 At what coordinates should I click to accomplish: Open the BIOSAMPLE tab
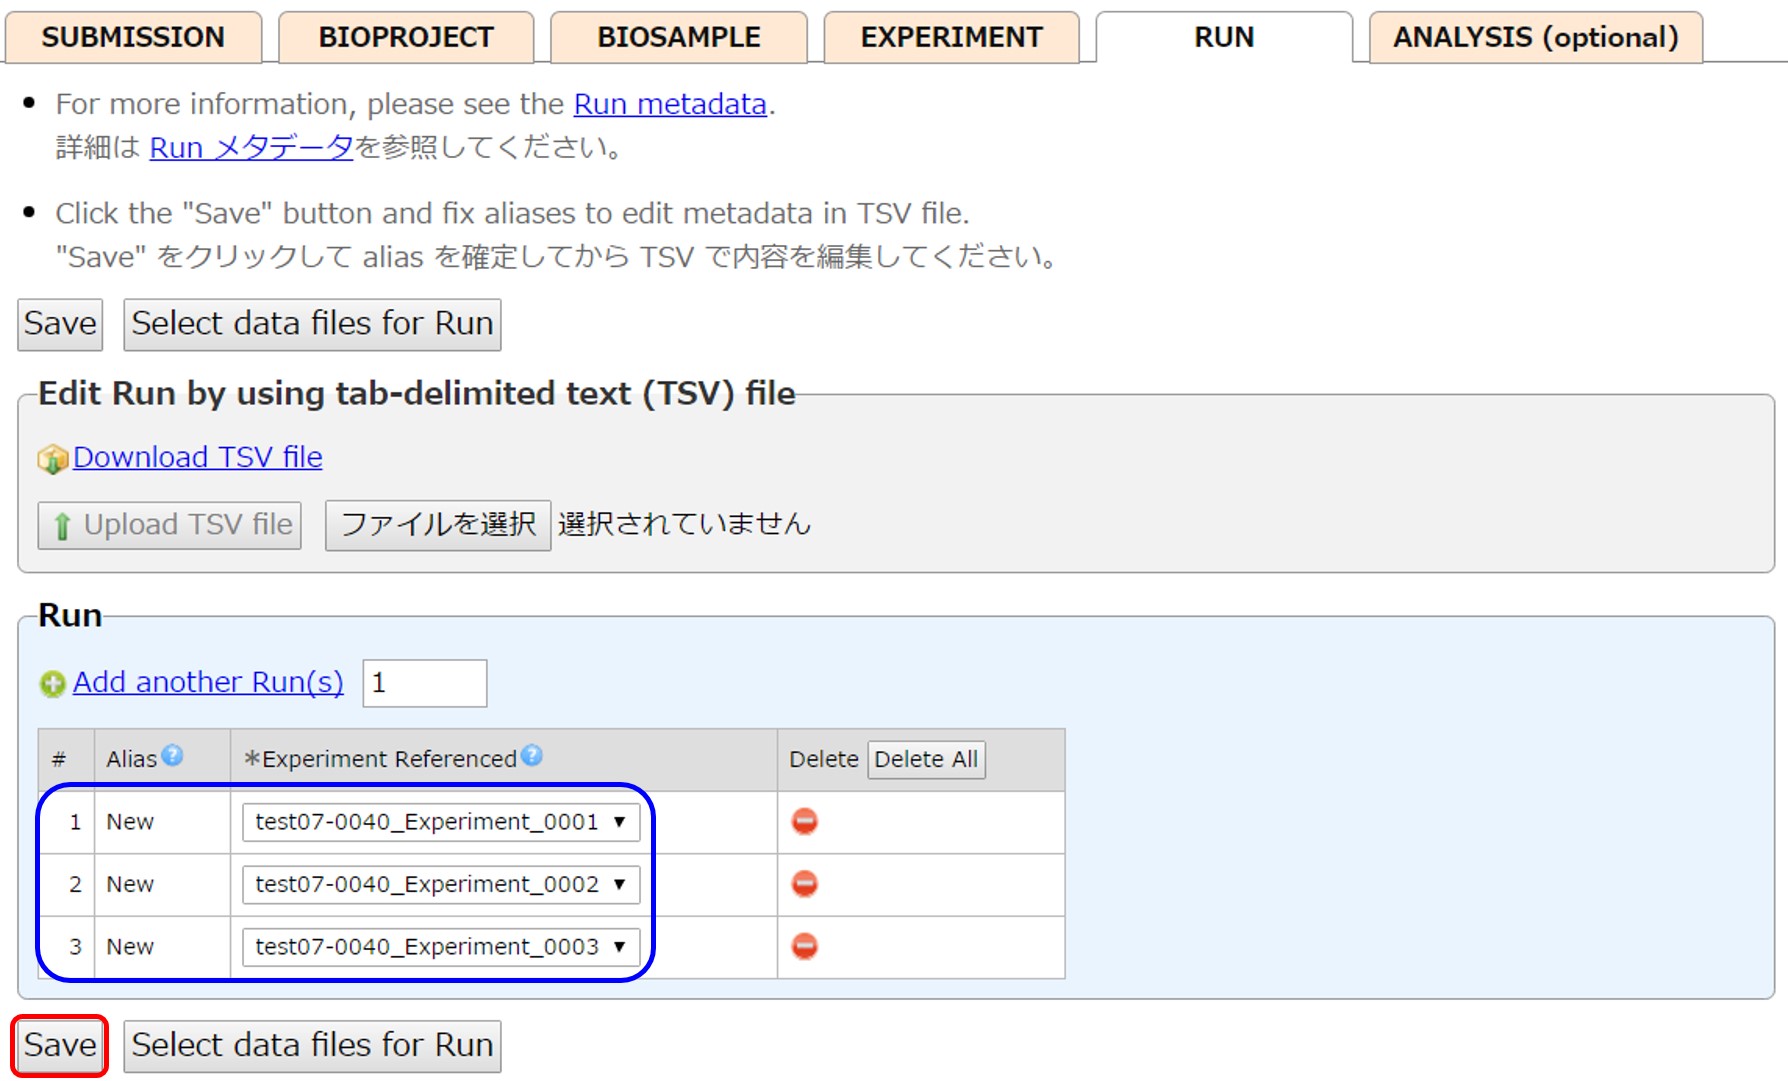[678, 37]
